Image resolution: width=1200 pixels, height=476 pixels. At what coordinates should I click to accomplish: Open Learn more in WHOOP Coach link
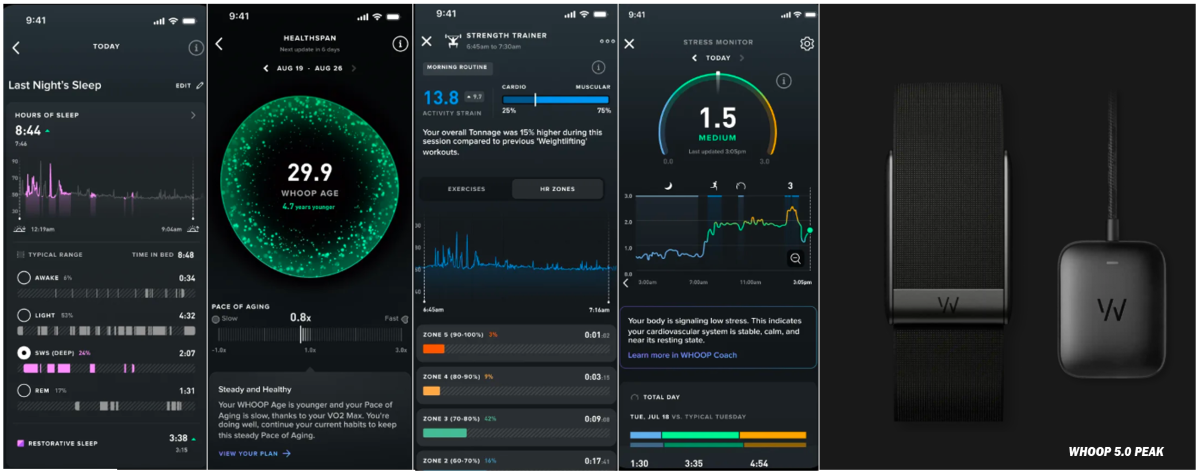pos(685,355)
